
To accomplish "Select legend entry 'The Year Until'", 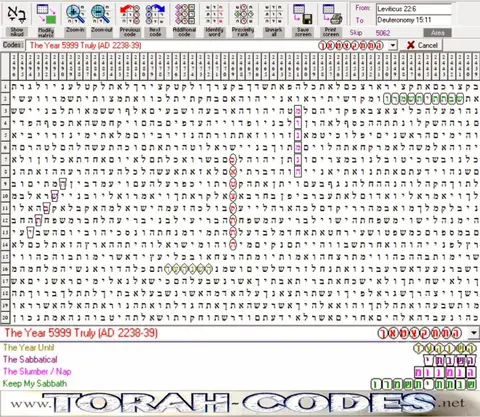I will click(29, 348).
